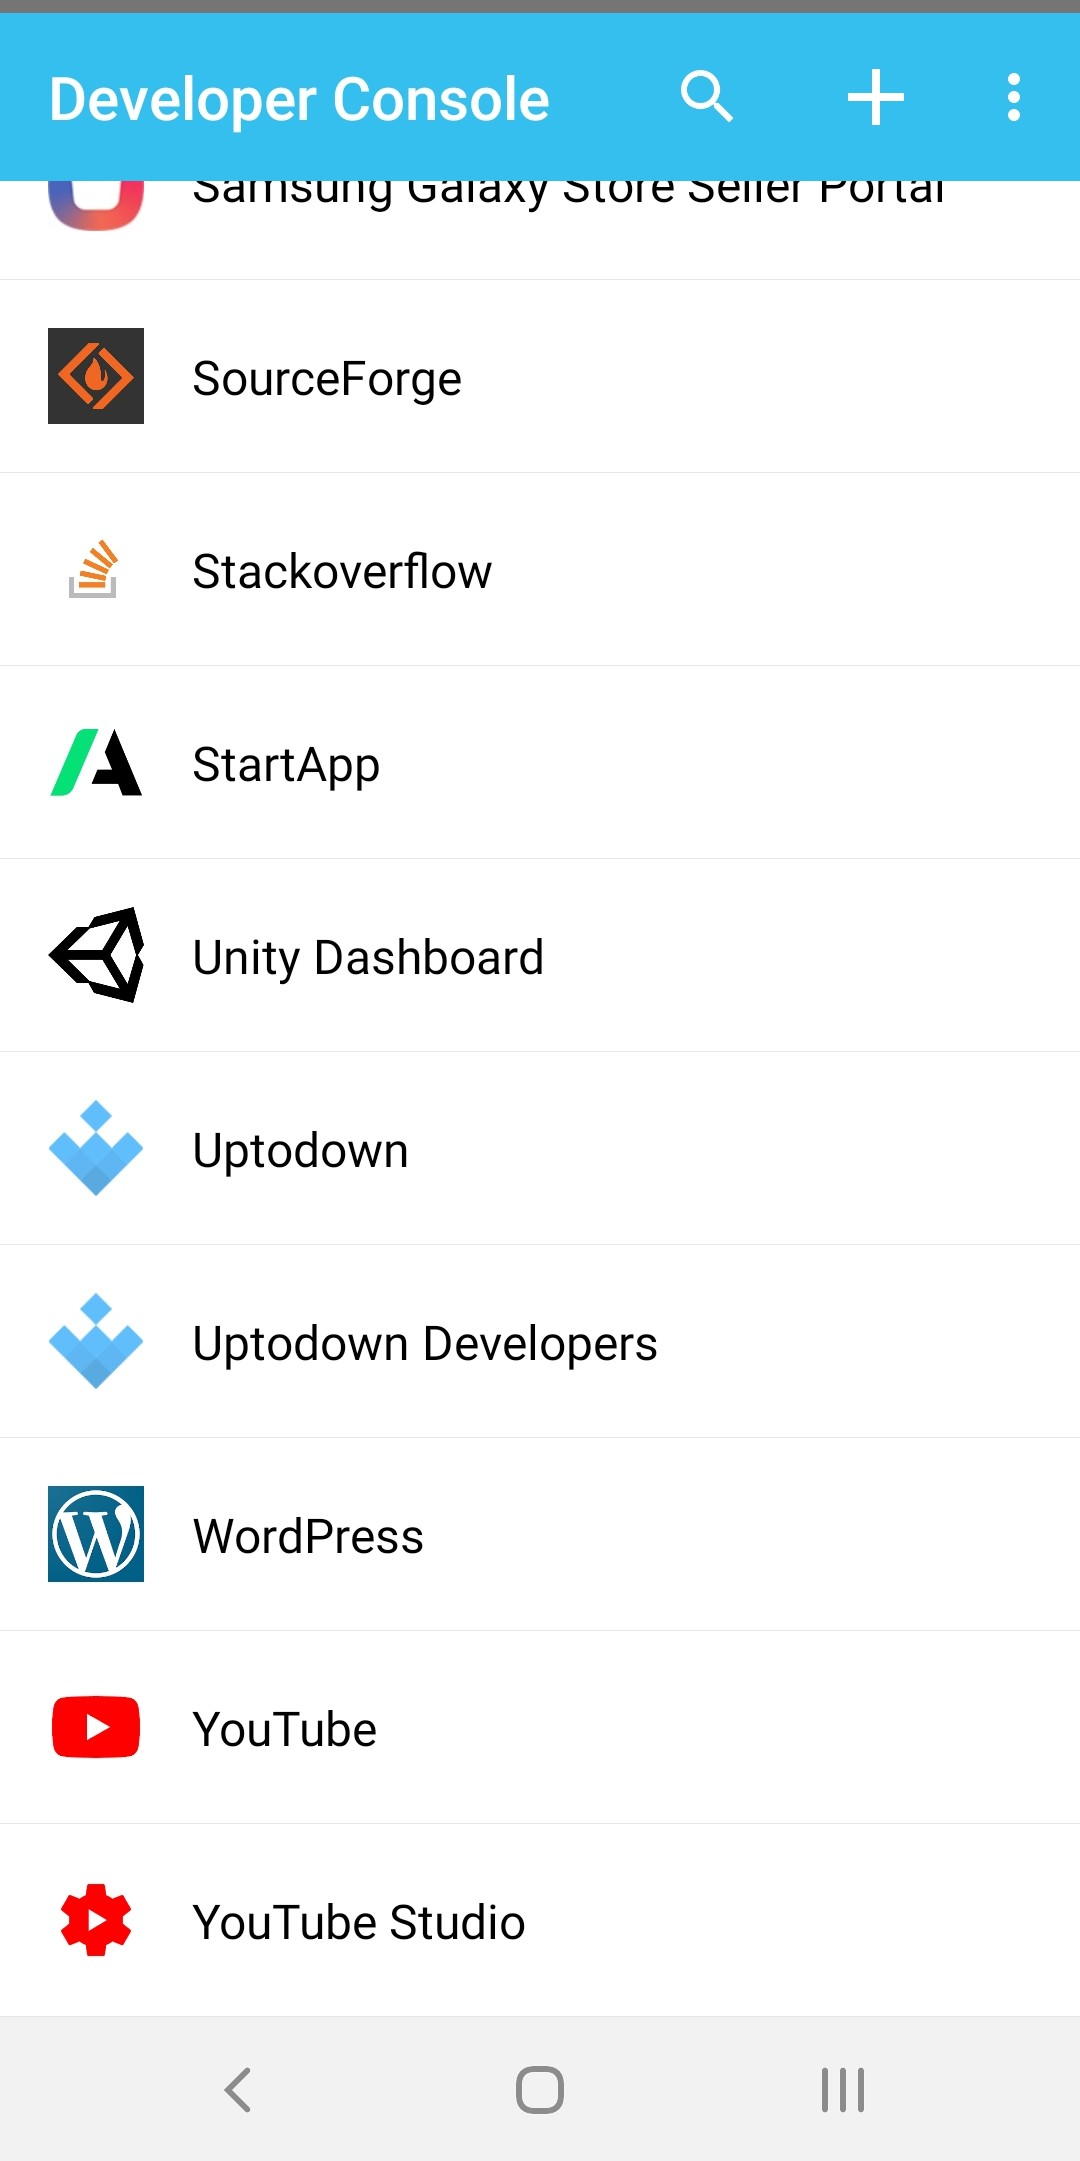Screen dimensions: 1080x2161
Task: Click the StartApp icon
Action: pos(96,763)
